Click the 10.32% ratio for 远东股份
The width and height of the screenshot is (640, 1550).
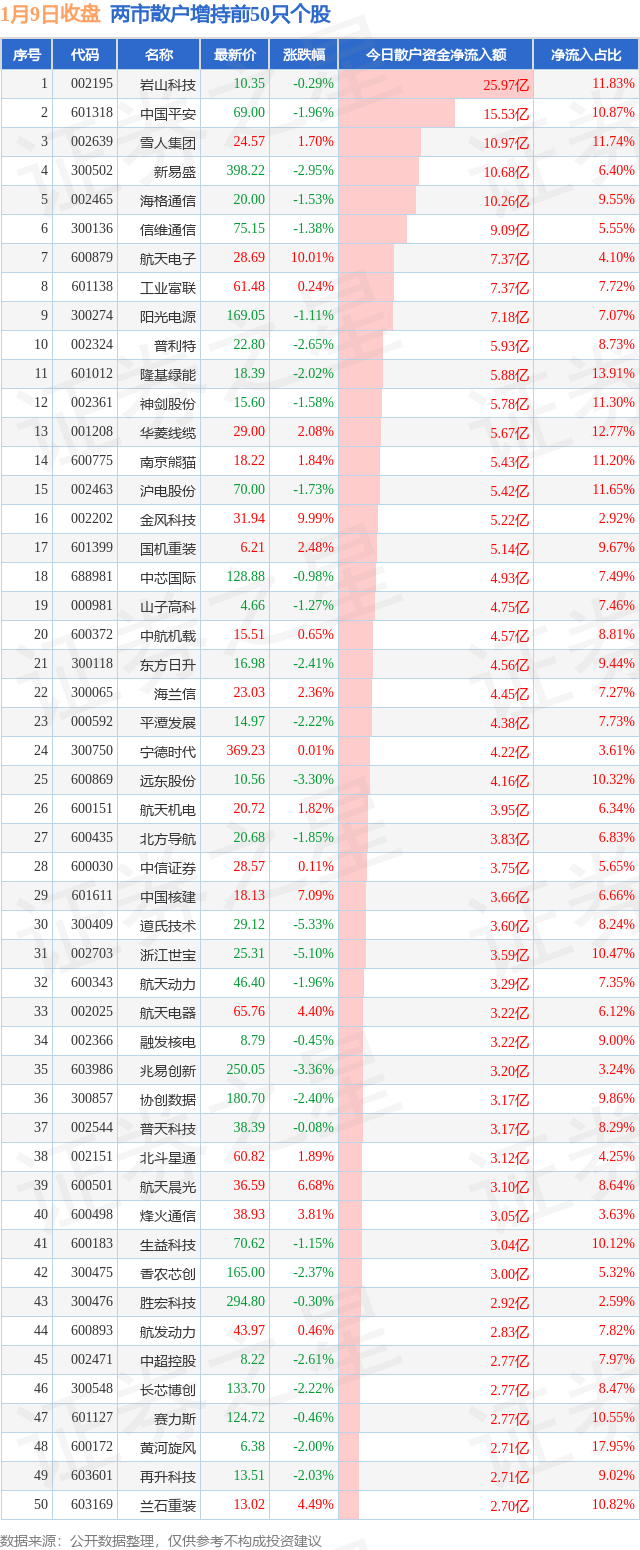pos(614,780)
